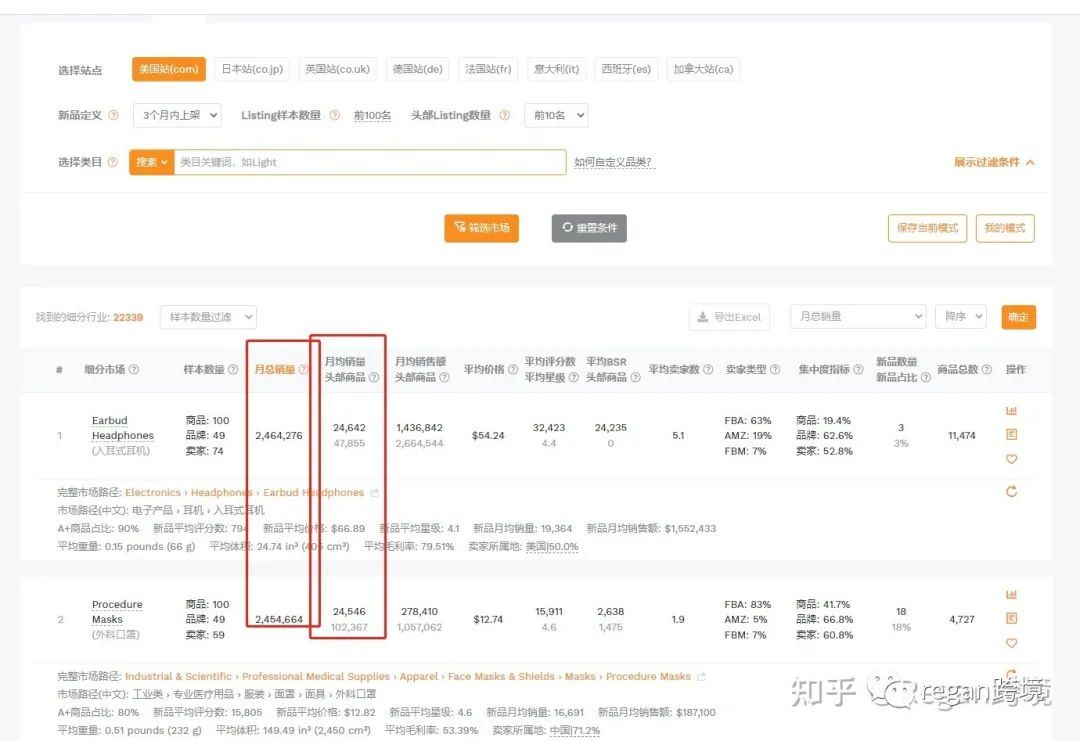Open help icon beside 平均BSR 头部商品 header
This screenshot has height=741, width=1080.
tap(636, 377)
